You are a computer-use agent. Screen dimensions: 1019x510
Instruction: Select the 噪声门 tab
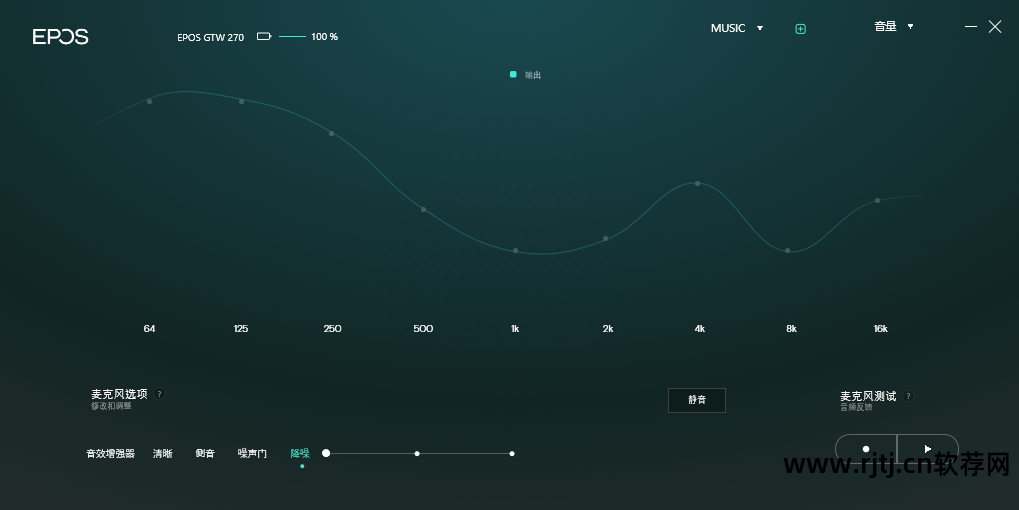[252, 454]
